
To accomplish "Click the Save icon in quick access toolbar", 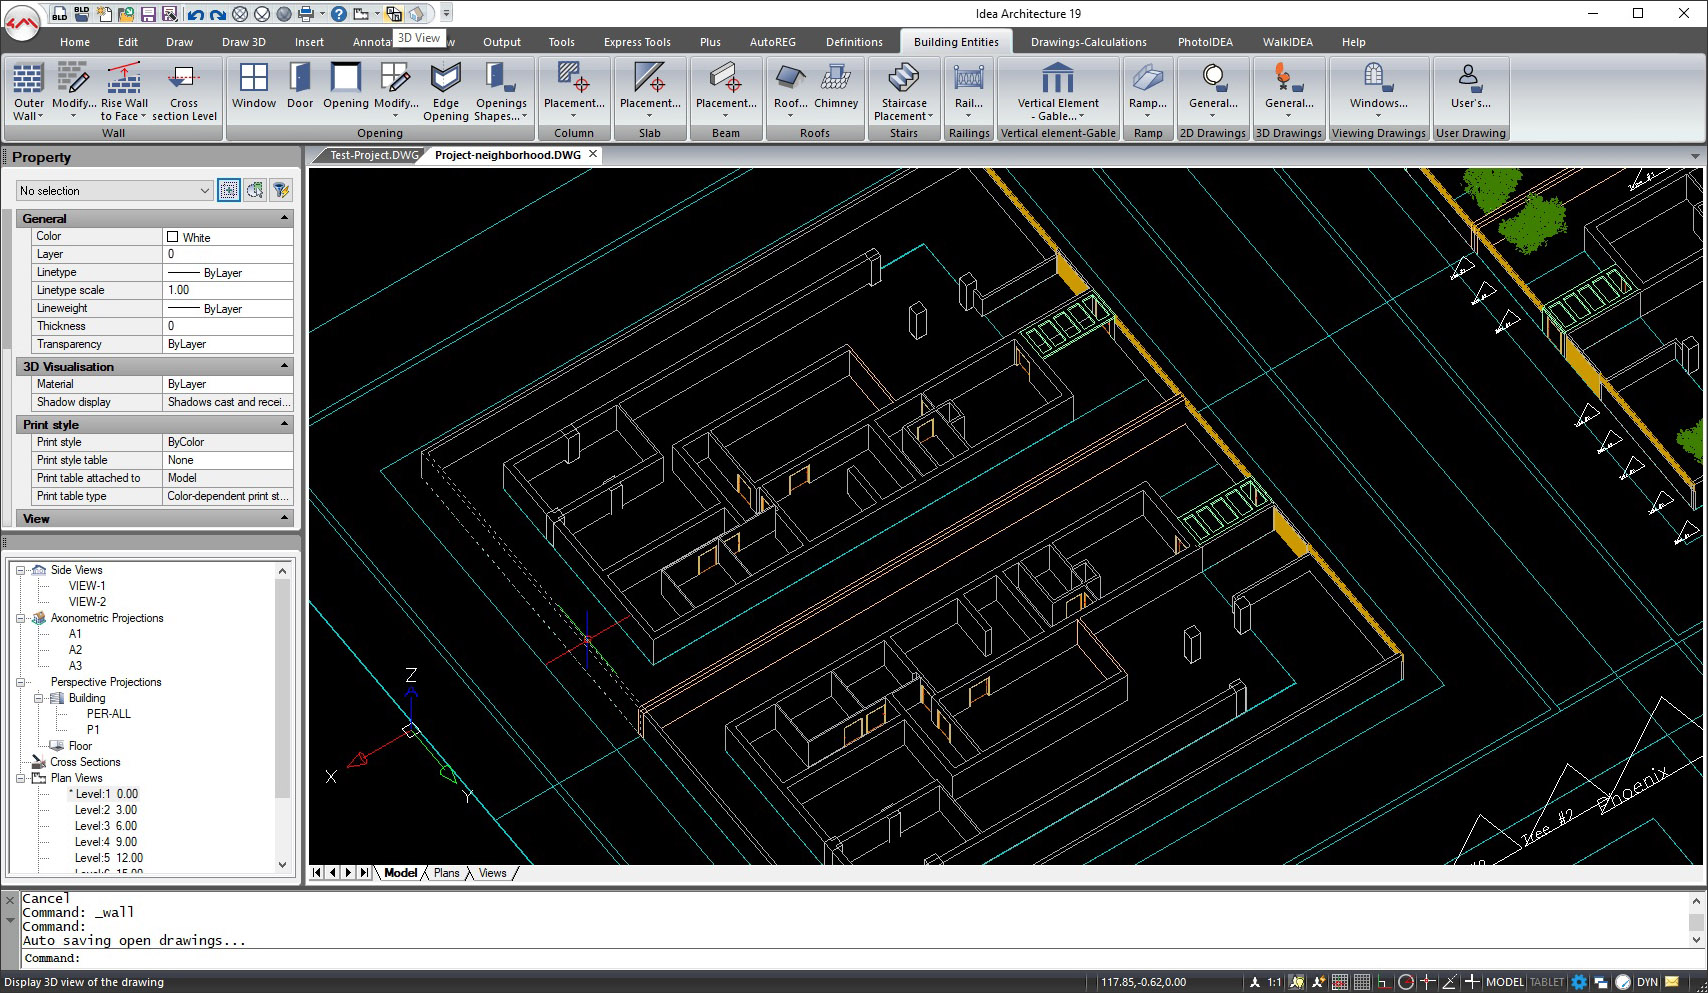I will [x=147, y=14].
